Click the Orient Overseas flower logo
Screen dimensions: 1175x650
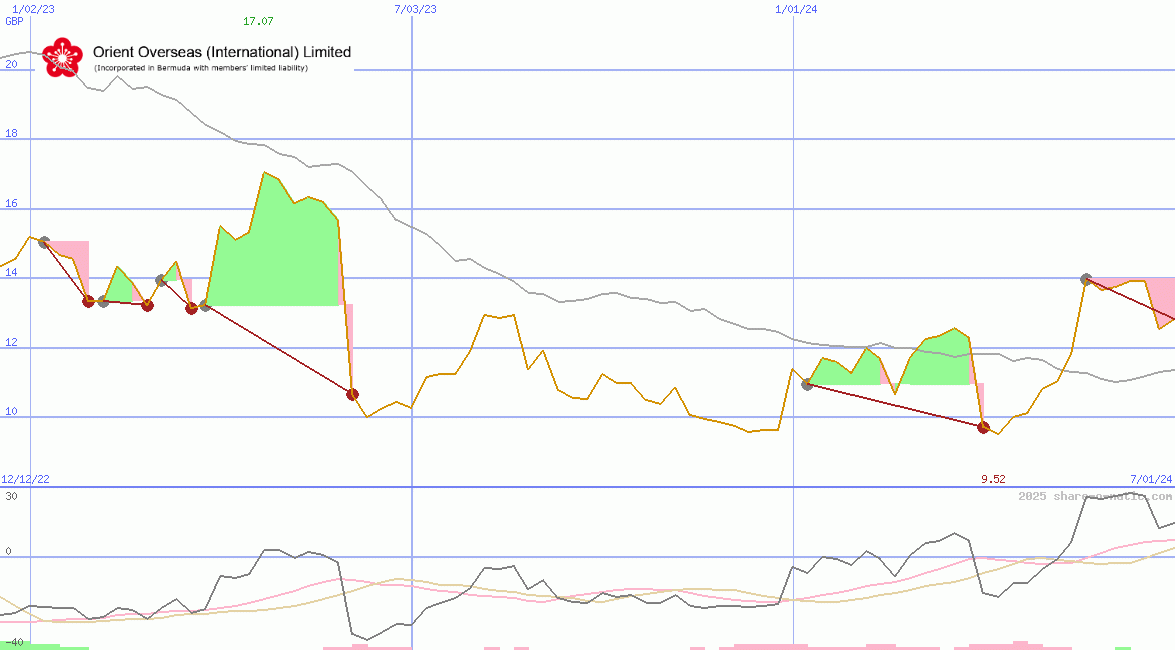(x=62, y=58)
